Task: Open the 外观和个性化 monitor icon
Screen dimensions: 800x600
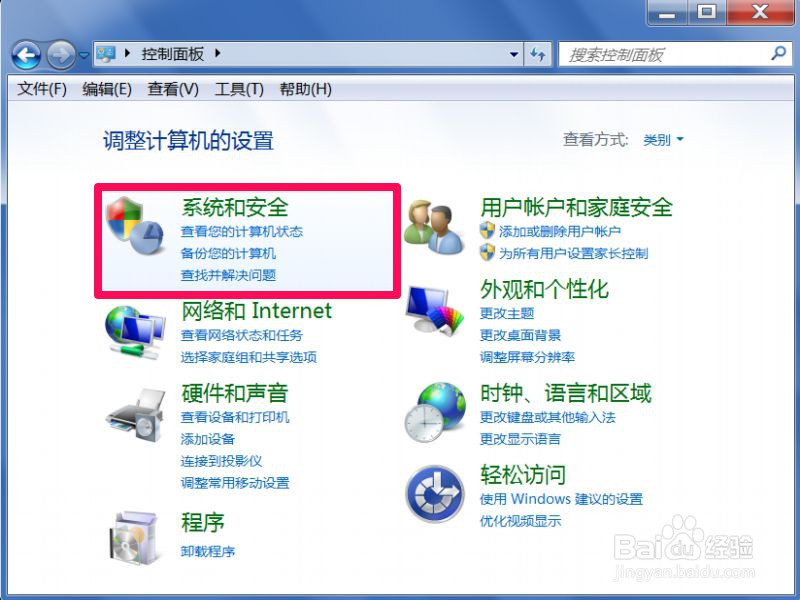Action: point(435,310)
